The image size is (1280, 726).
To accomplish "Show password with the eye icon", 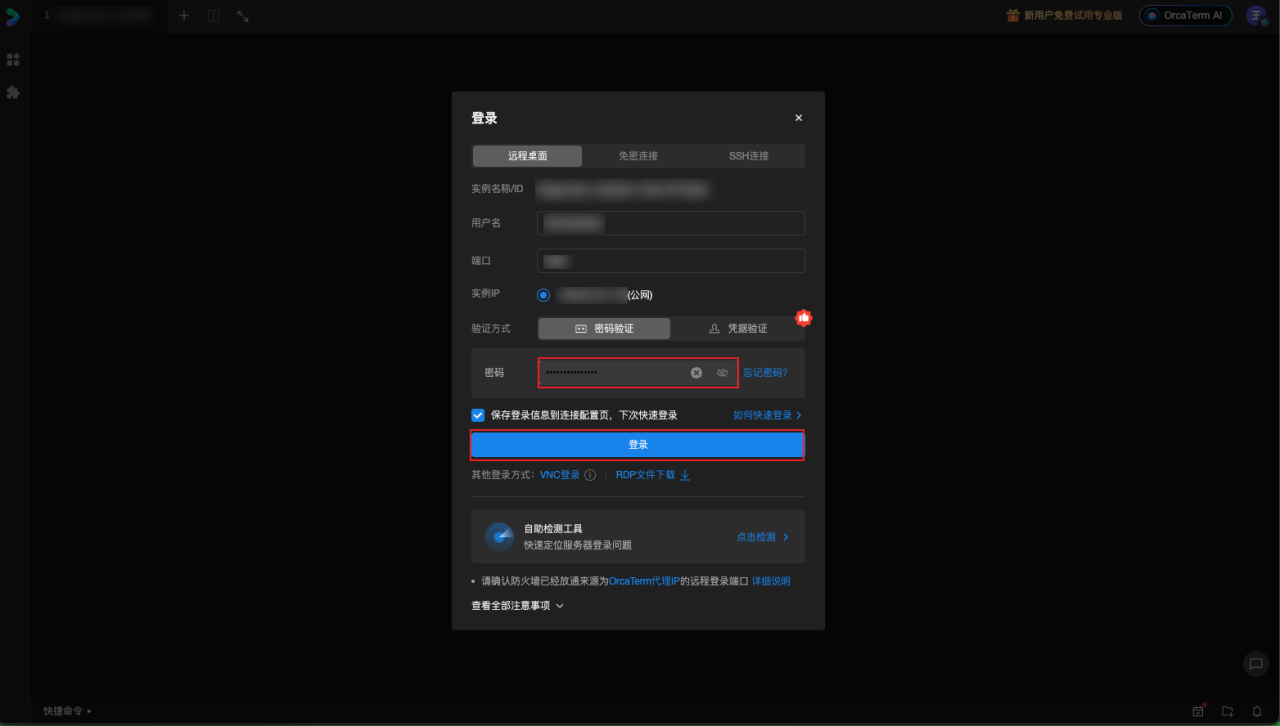I will pyautogui.click(x=723, y=373).
